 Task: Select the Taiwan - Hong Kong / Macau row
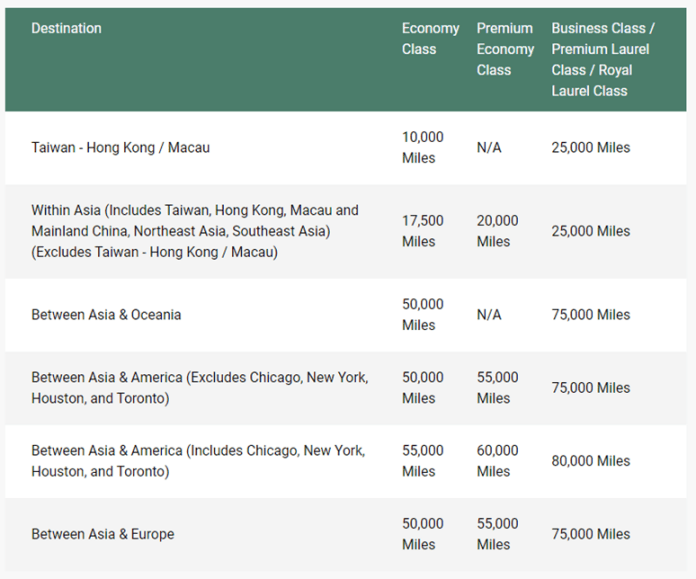[345, 147]
